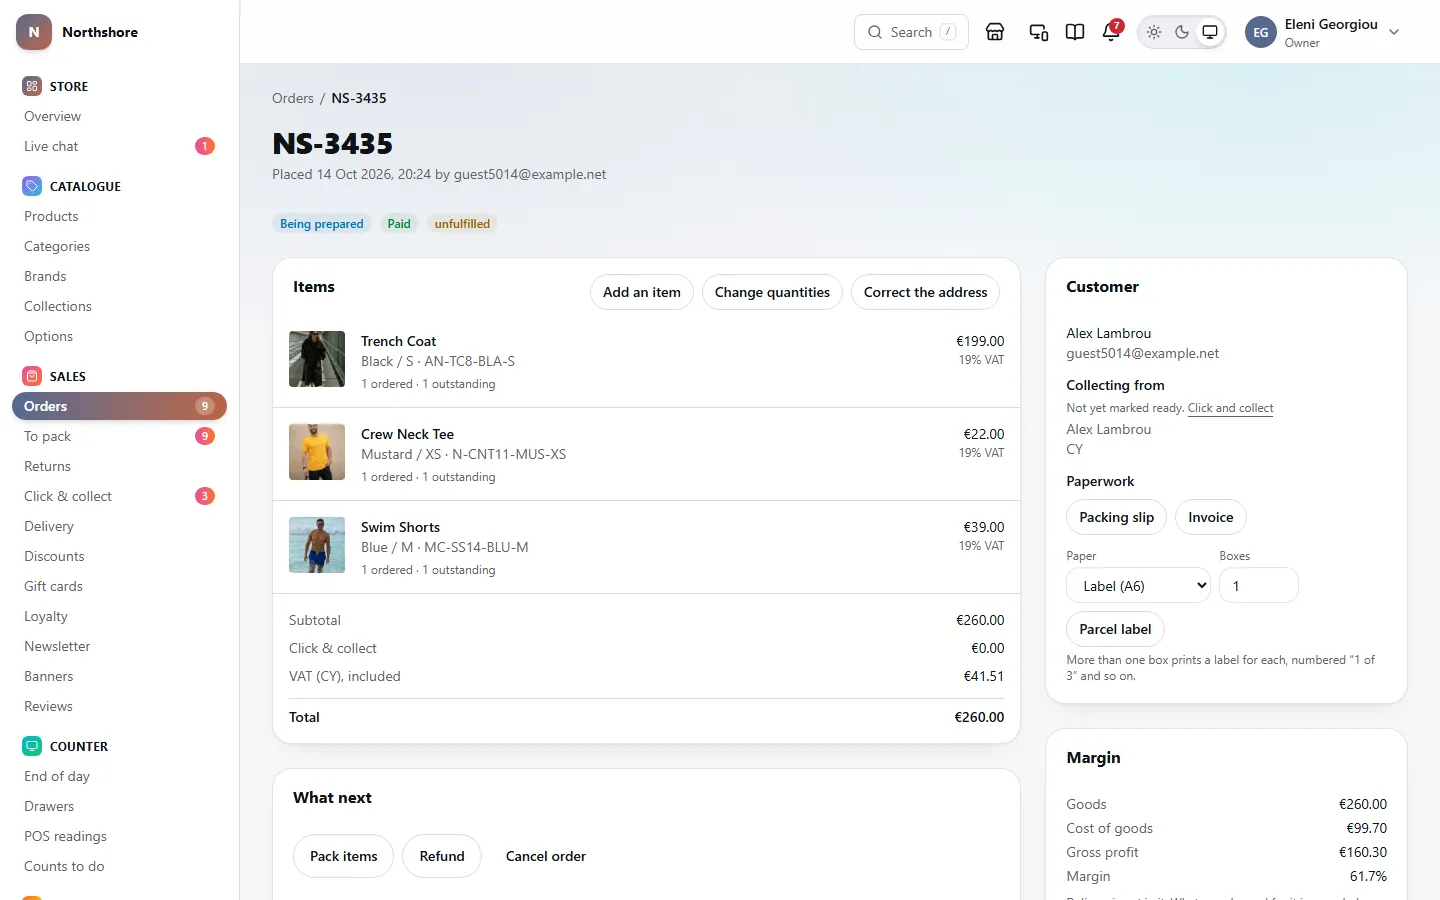Open notifications bell with 7 alerts
Viewport: 1440px width, 900px height.
pos(1111,32)
